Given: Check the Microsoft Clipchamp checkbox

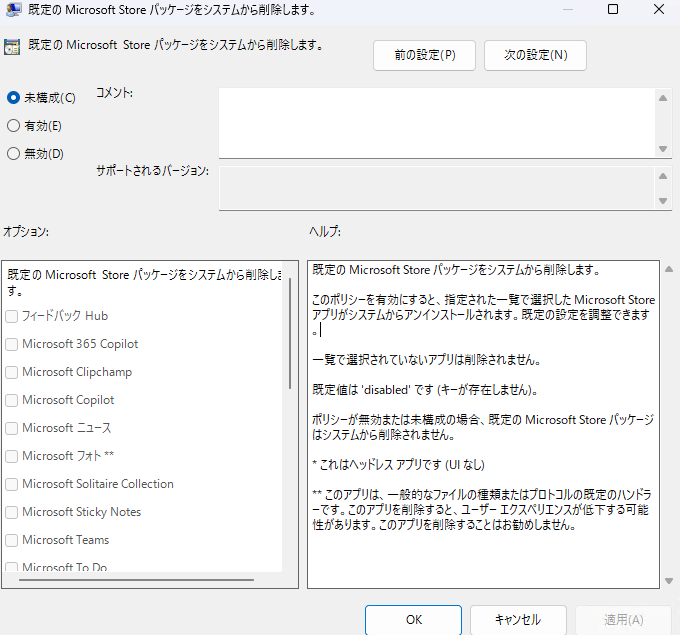Looking at the screenshot, I should click(12, 372).
